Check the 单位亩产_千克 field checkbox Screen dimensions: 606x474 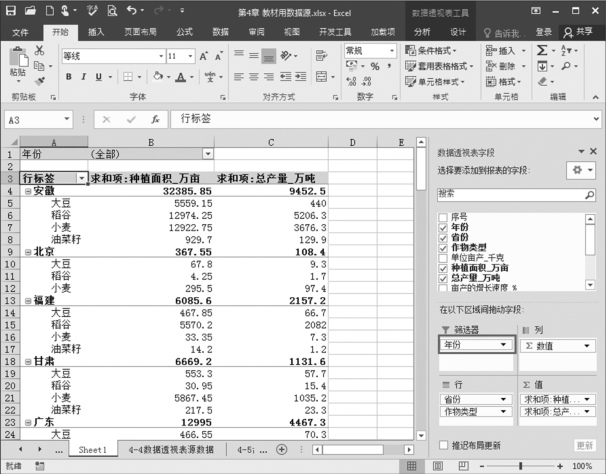tap(443, 258)
